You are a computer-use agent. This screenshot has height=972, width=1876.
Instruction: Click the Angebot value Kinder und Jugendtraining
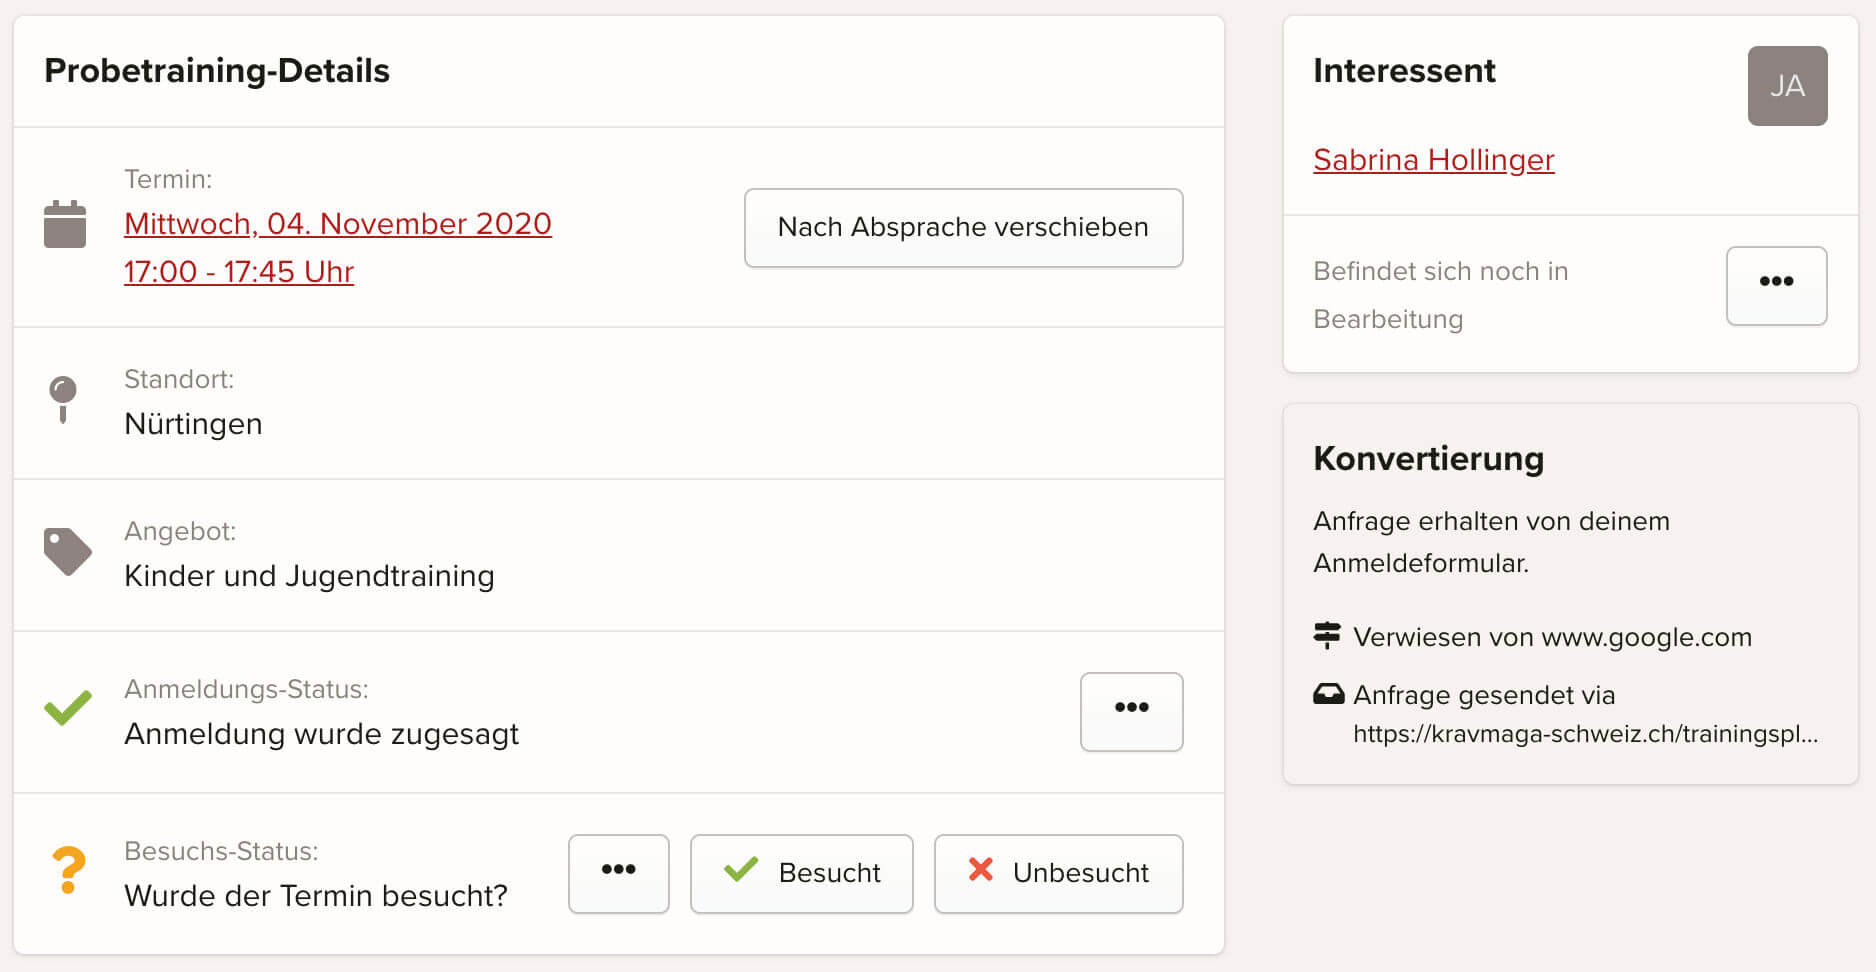[x=309, y=576]
